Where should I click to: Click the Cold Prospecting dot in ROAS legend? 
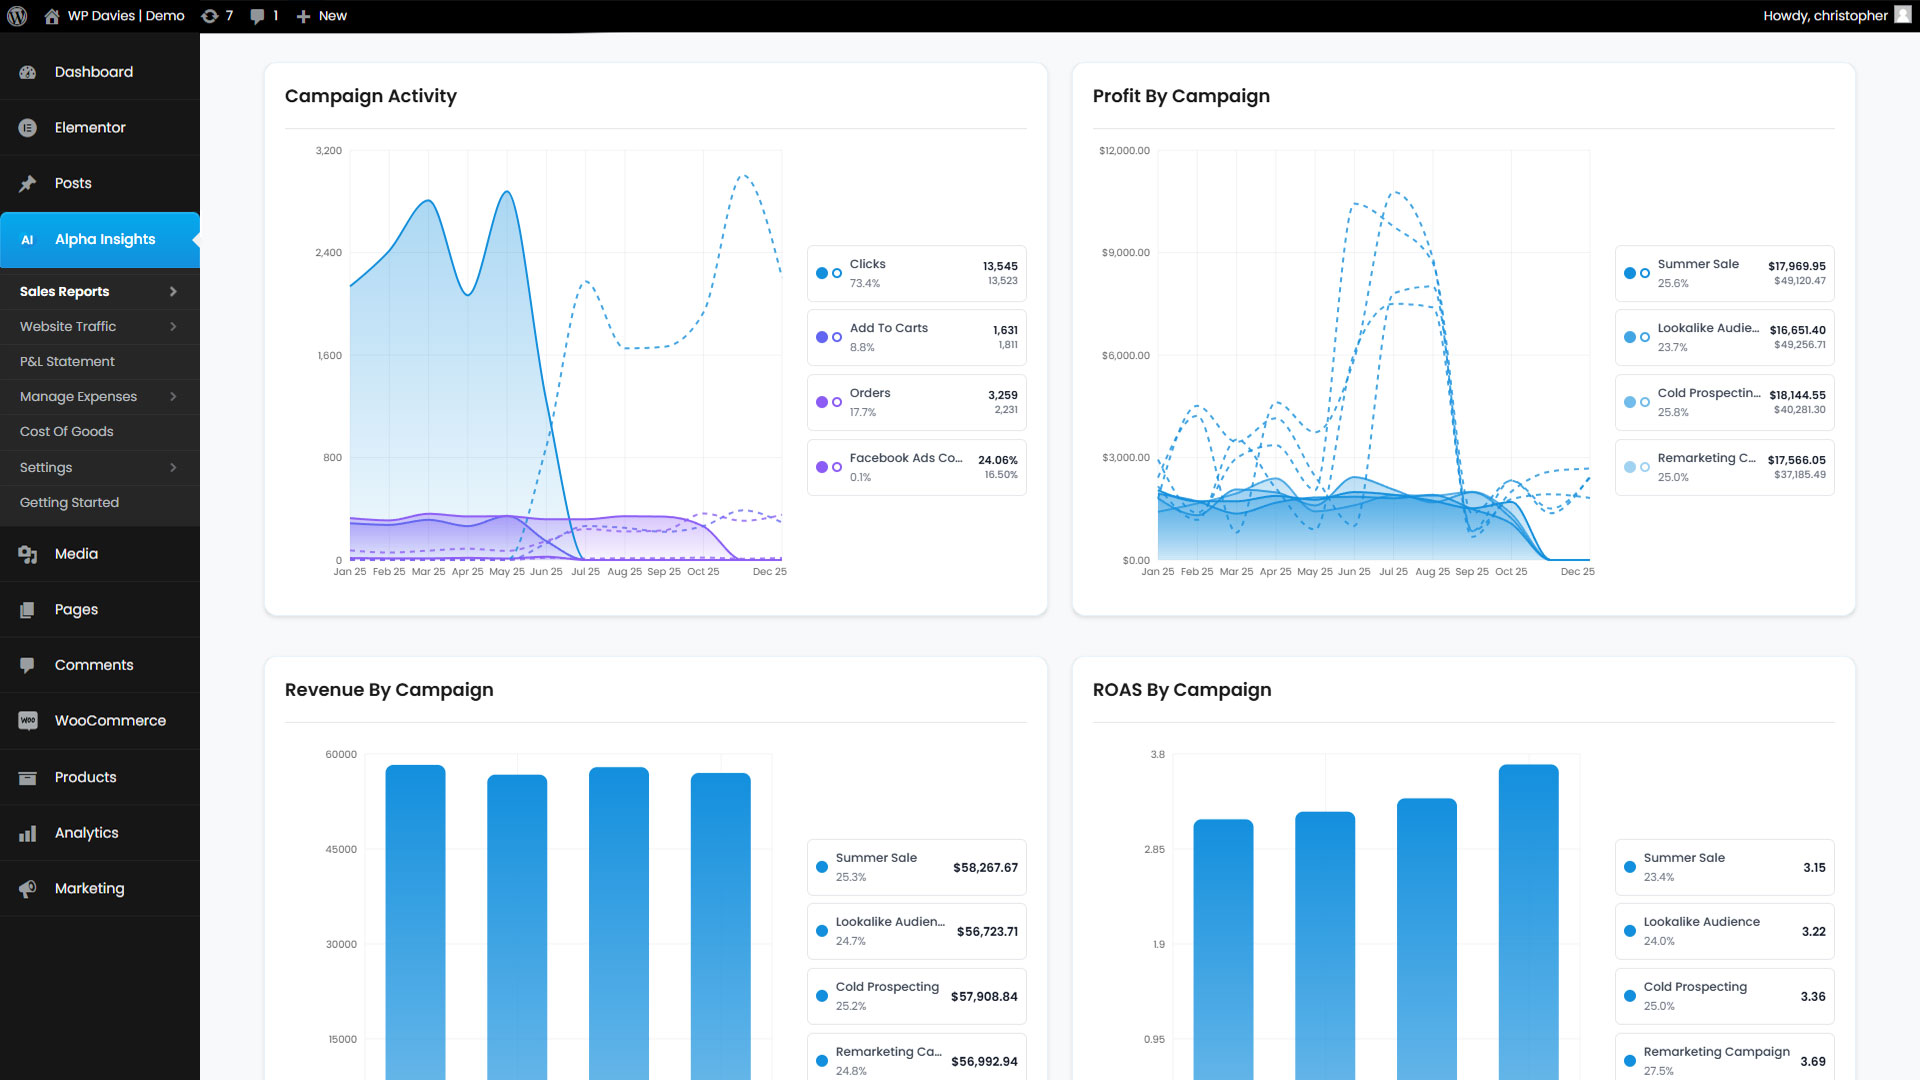tap(1630, 996)
